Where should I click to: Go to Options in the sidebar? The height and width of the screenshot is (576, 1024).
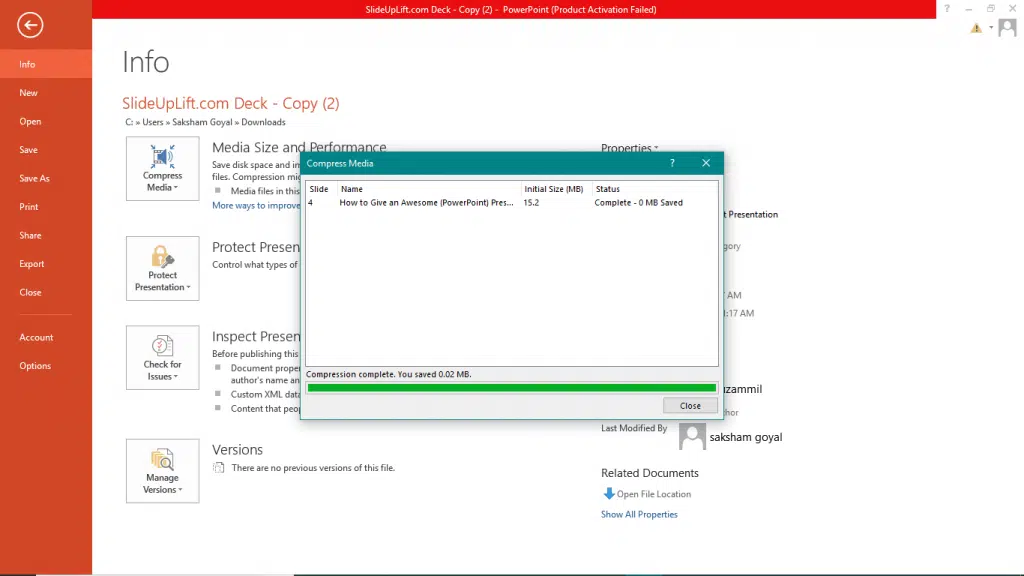(x=35, y=366)
